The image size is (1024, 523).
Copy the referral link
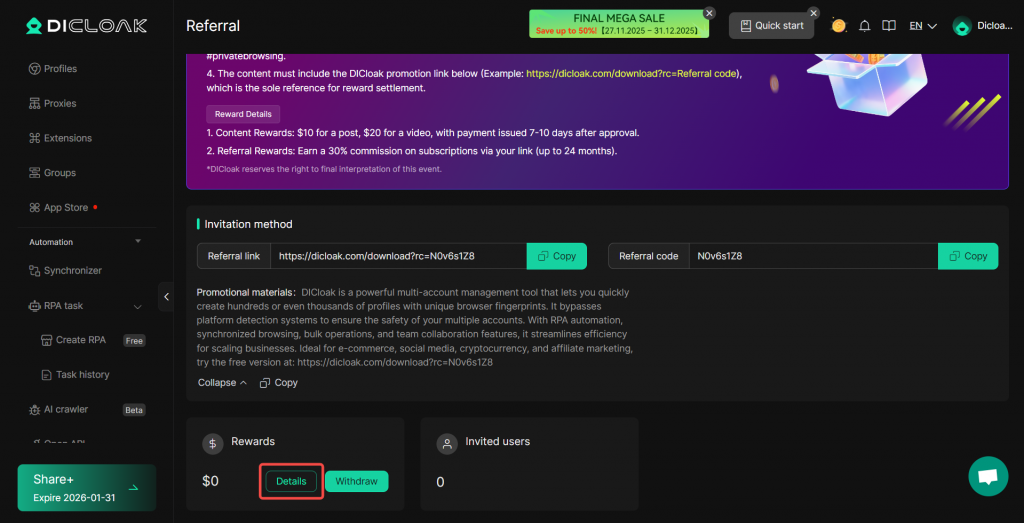tap(556, 256)
